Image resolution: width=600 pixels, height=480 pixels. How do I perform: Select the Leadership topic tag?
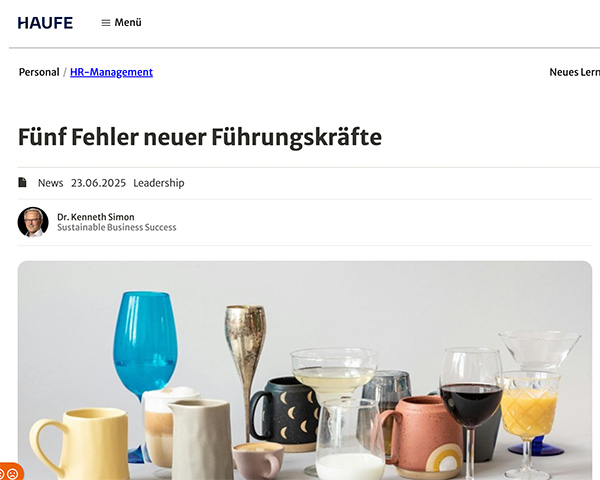click(159, 183)
